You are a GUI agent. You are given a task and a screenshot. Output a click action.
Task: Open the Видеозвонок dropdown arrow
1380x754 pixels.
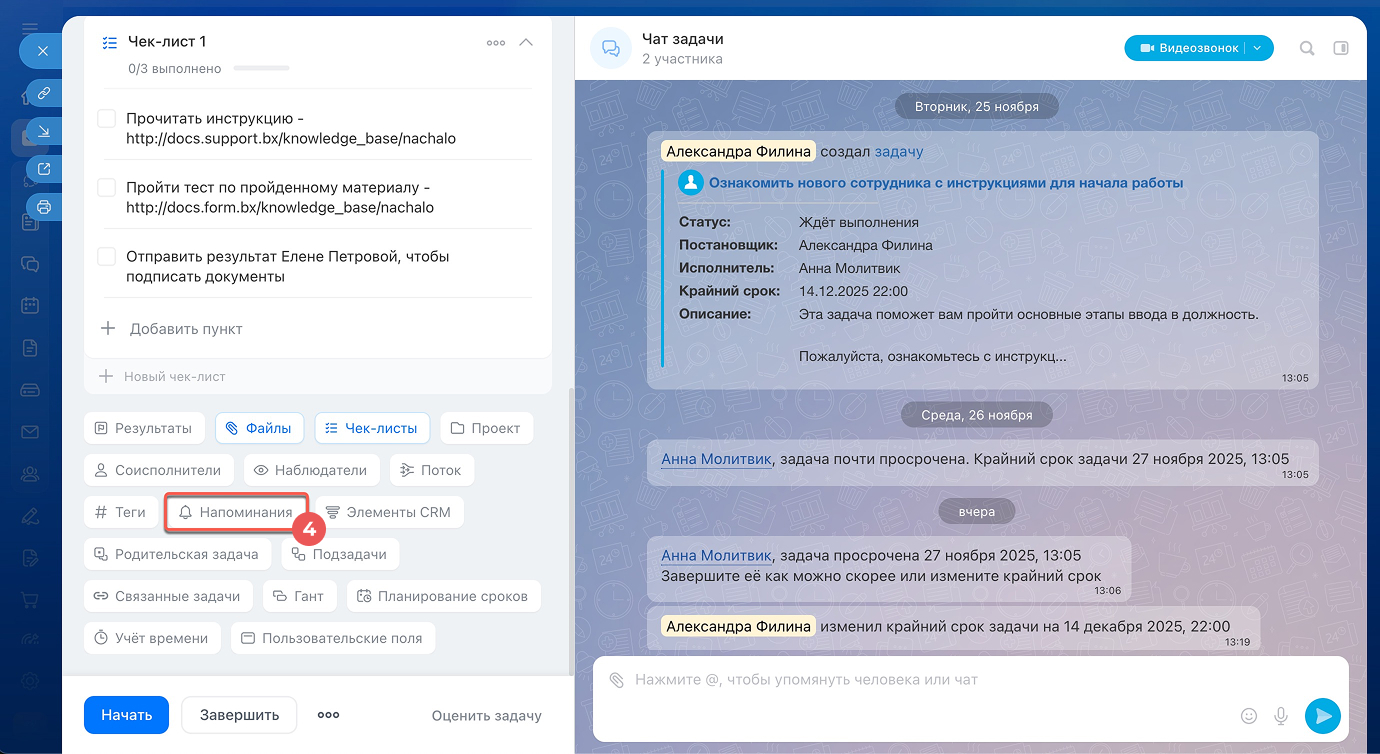tap(1258, 48)
